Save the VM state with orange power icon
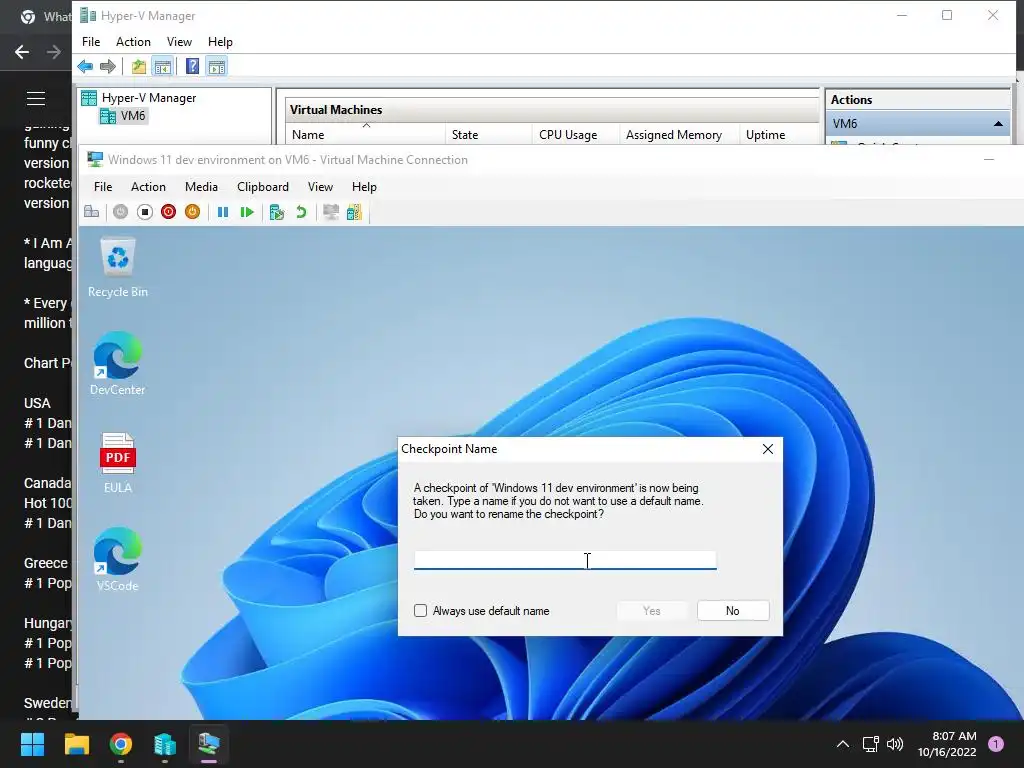1024x768 pixels. pos(193,212)
